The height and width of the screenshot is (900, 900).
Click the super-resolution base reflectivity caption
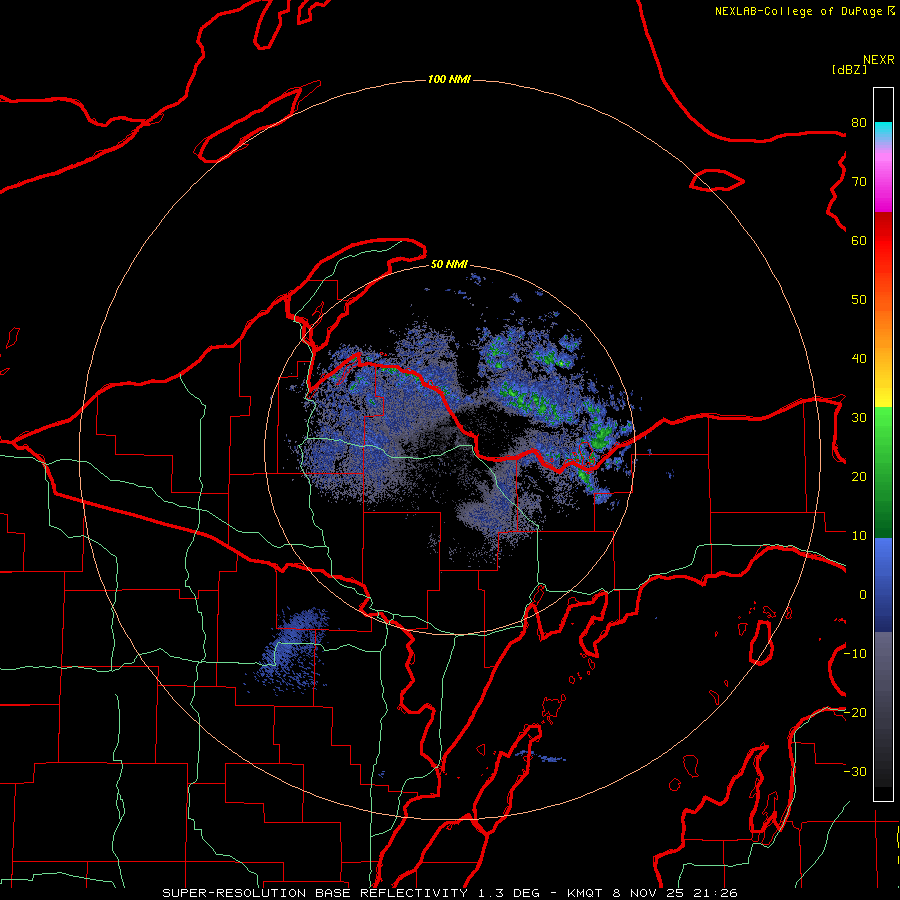click(x=449, y=893)
